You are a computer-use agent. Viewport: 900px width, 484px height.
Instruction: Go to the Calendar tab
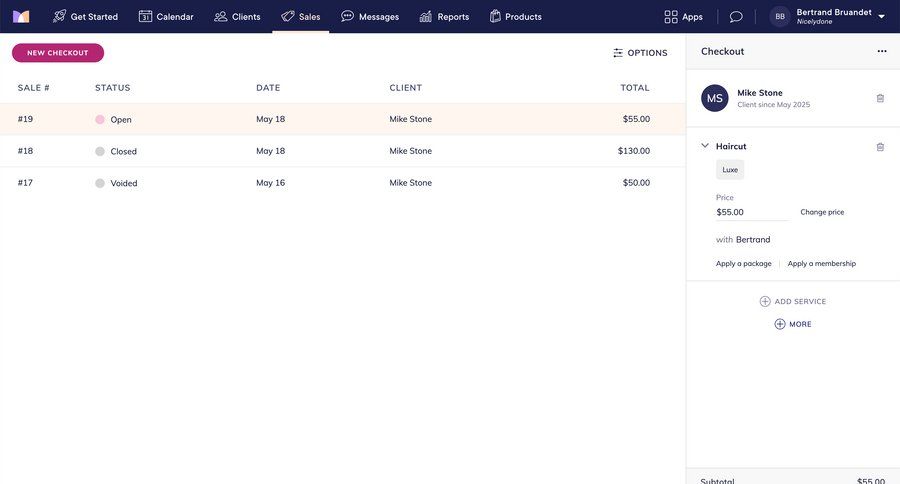coord(166,17)
